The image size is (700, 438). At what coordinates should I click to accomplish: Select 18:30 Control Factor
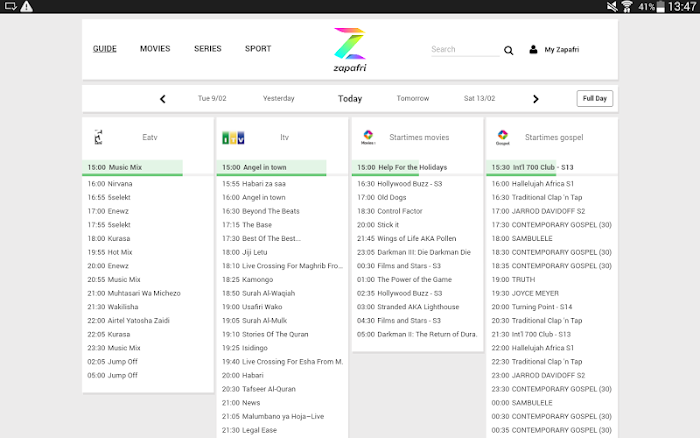pos(390,211)
